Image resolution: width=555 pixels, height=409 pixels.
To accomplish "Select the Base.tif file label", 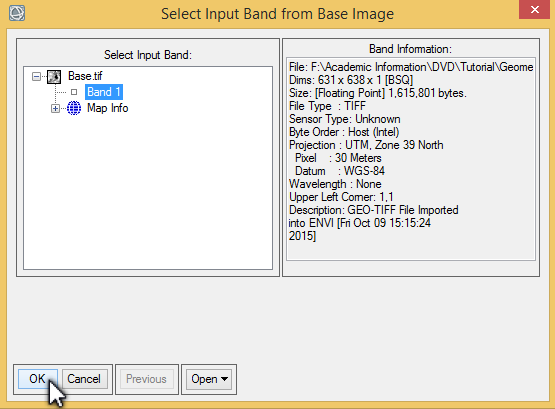I will pyautogui.click(x=85, y=76).
